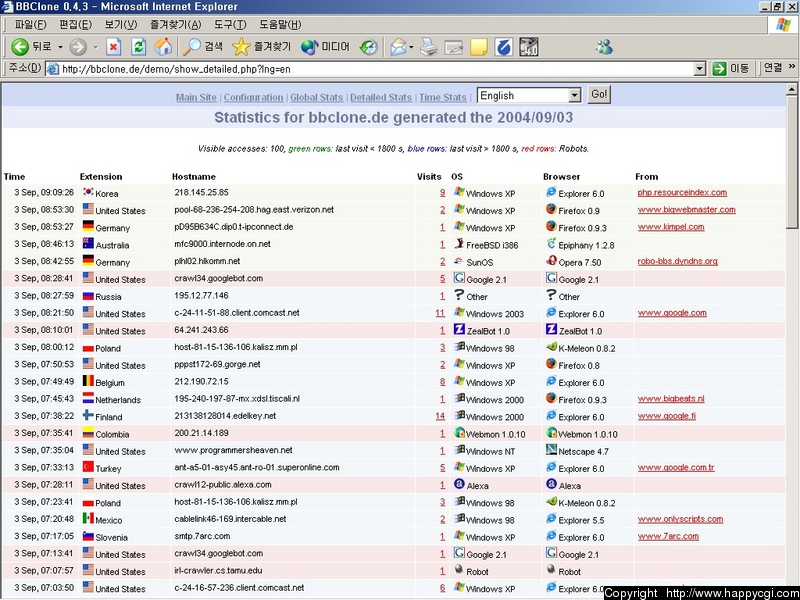Click the SunOS operating system icon

(459, 261)
